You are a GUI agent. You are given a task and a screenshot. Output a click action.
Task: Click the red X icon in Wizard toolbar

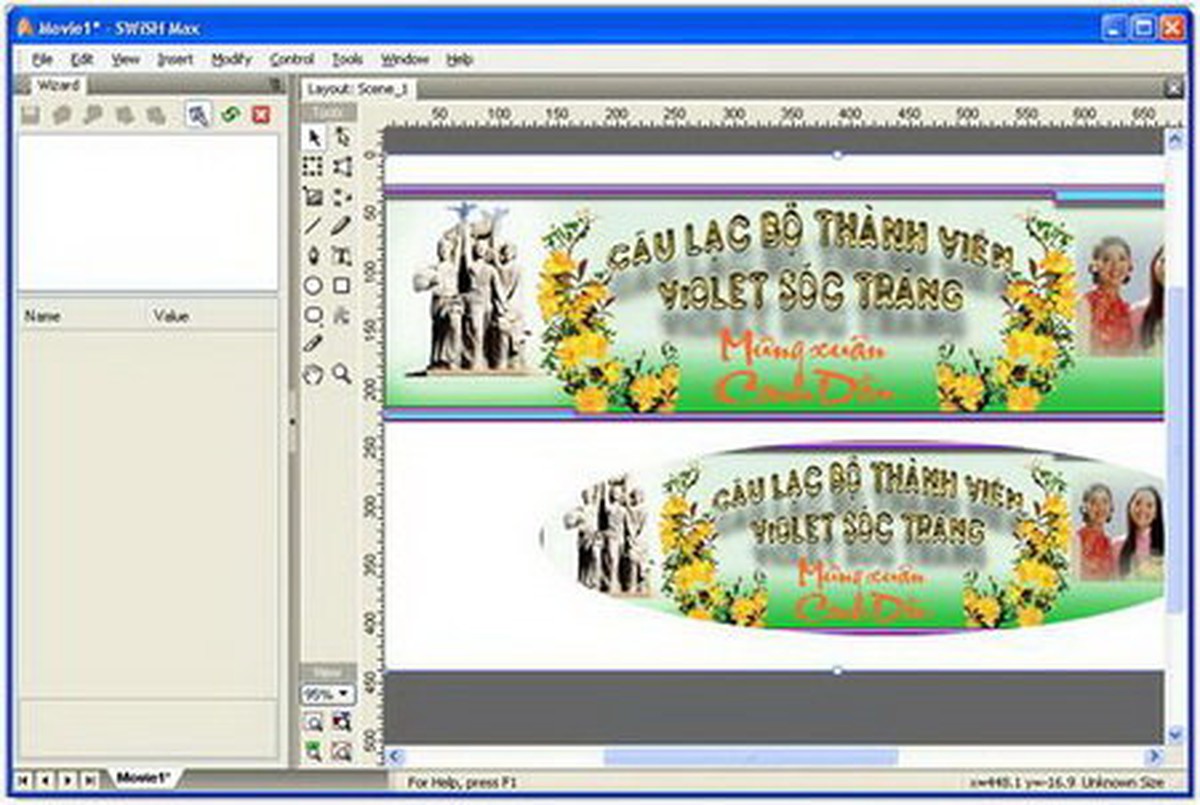click(261, 115)
